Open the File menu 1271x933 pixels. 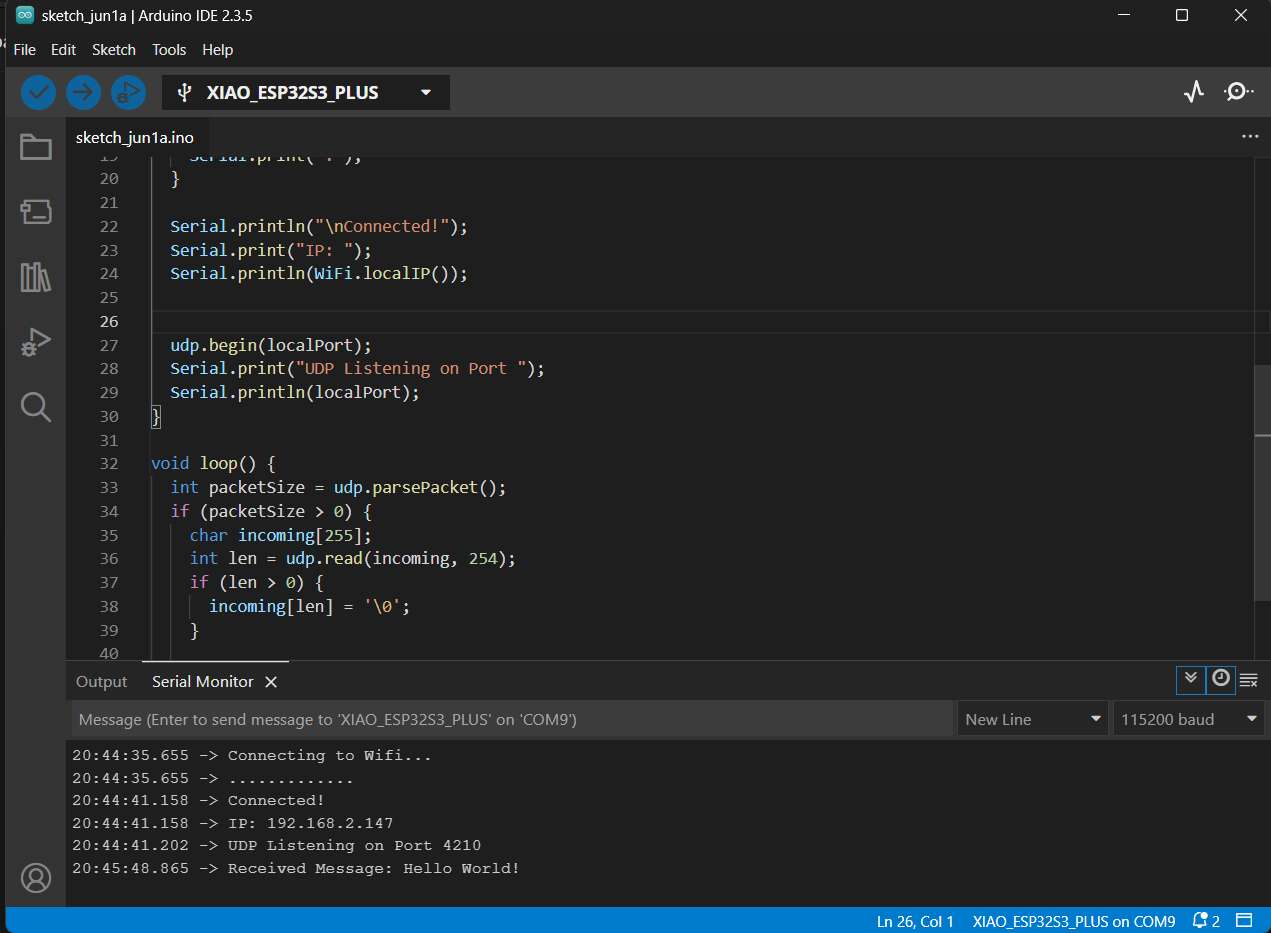coord(24,50)
